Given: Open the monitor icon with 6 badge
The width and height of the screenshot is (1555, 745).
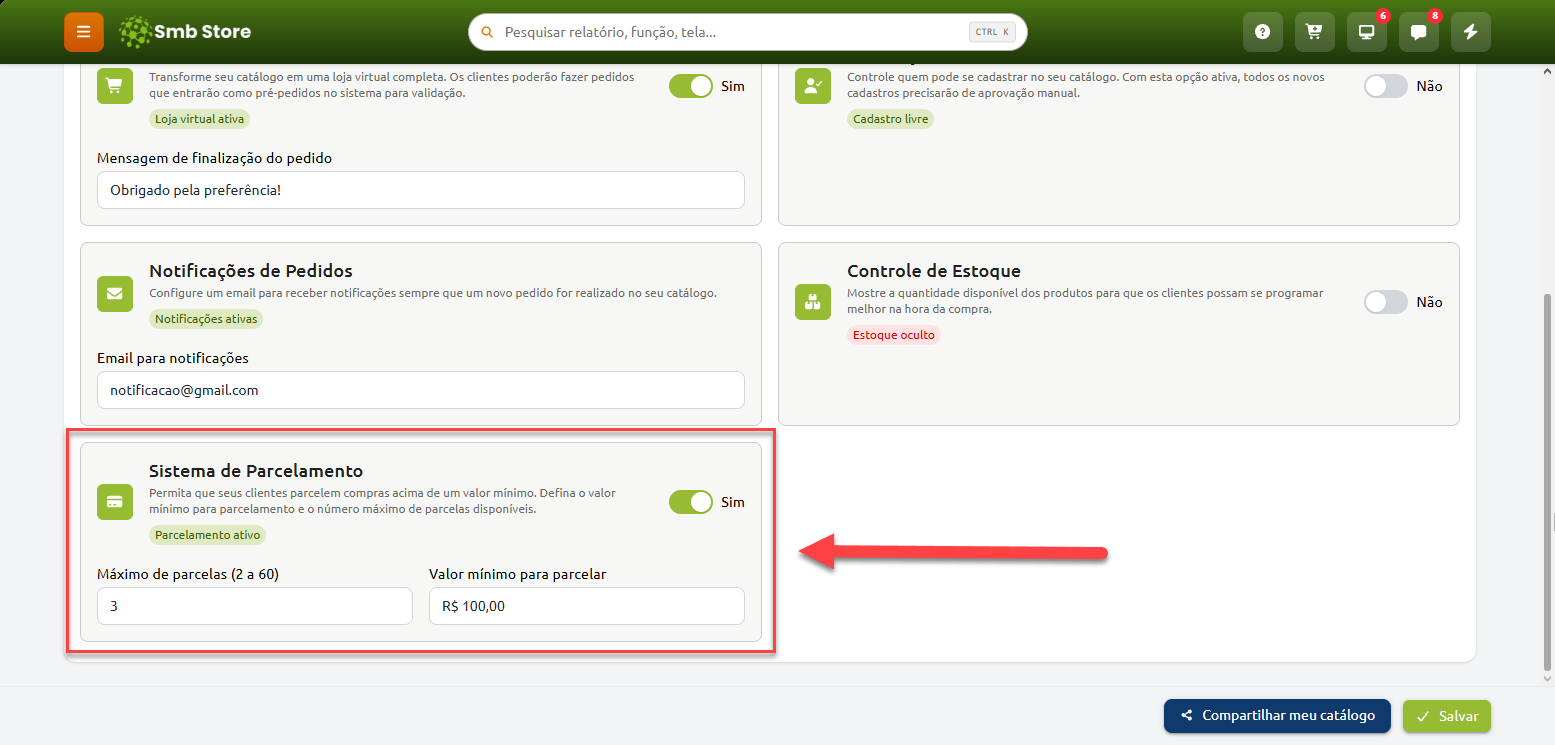Looking at the screenshot, I should coord(1366,32).
